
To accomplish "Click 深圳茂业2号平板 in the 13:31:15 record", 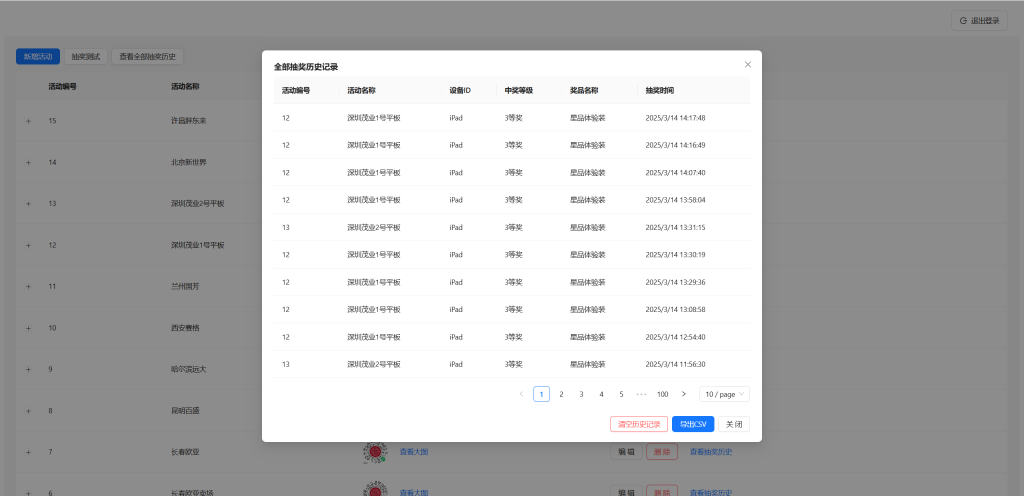I will pos(374,228).
